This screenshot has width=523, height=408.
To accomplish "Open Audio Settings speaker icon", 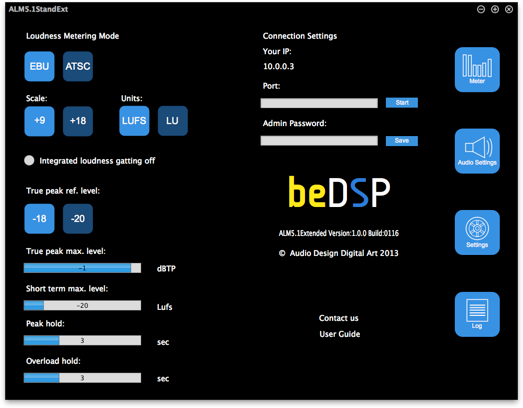I will (477, 151).
